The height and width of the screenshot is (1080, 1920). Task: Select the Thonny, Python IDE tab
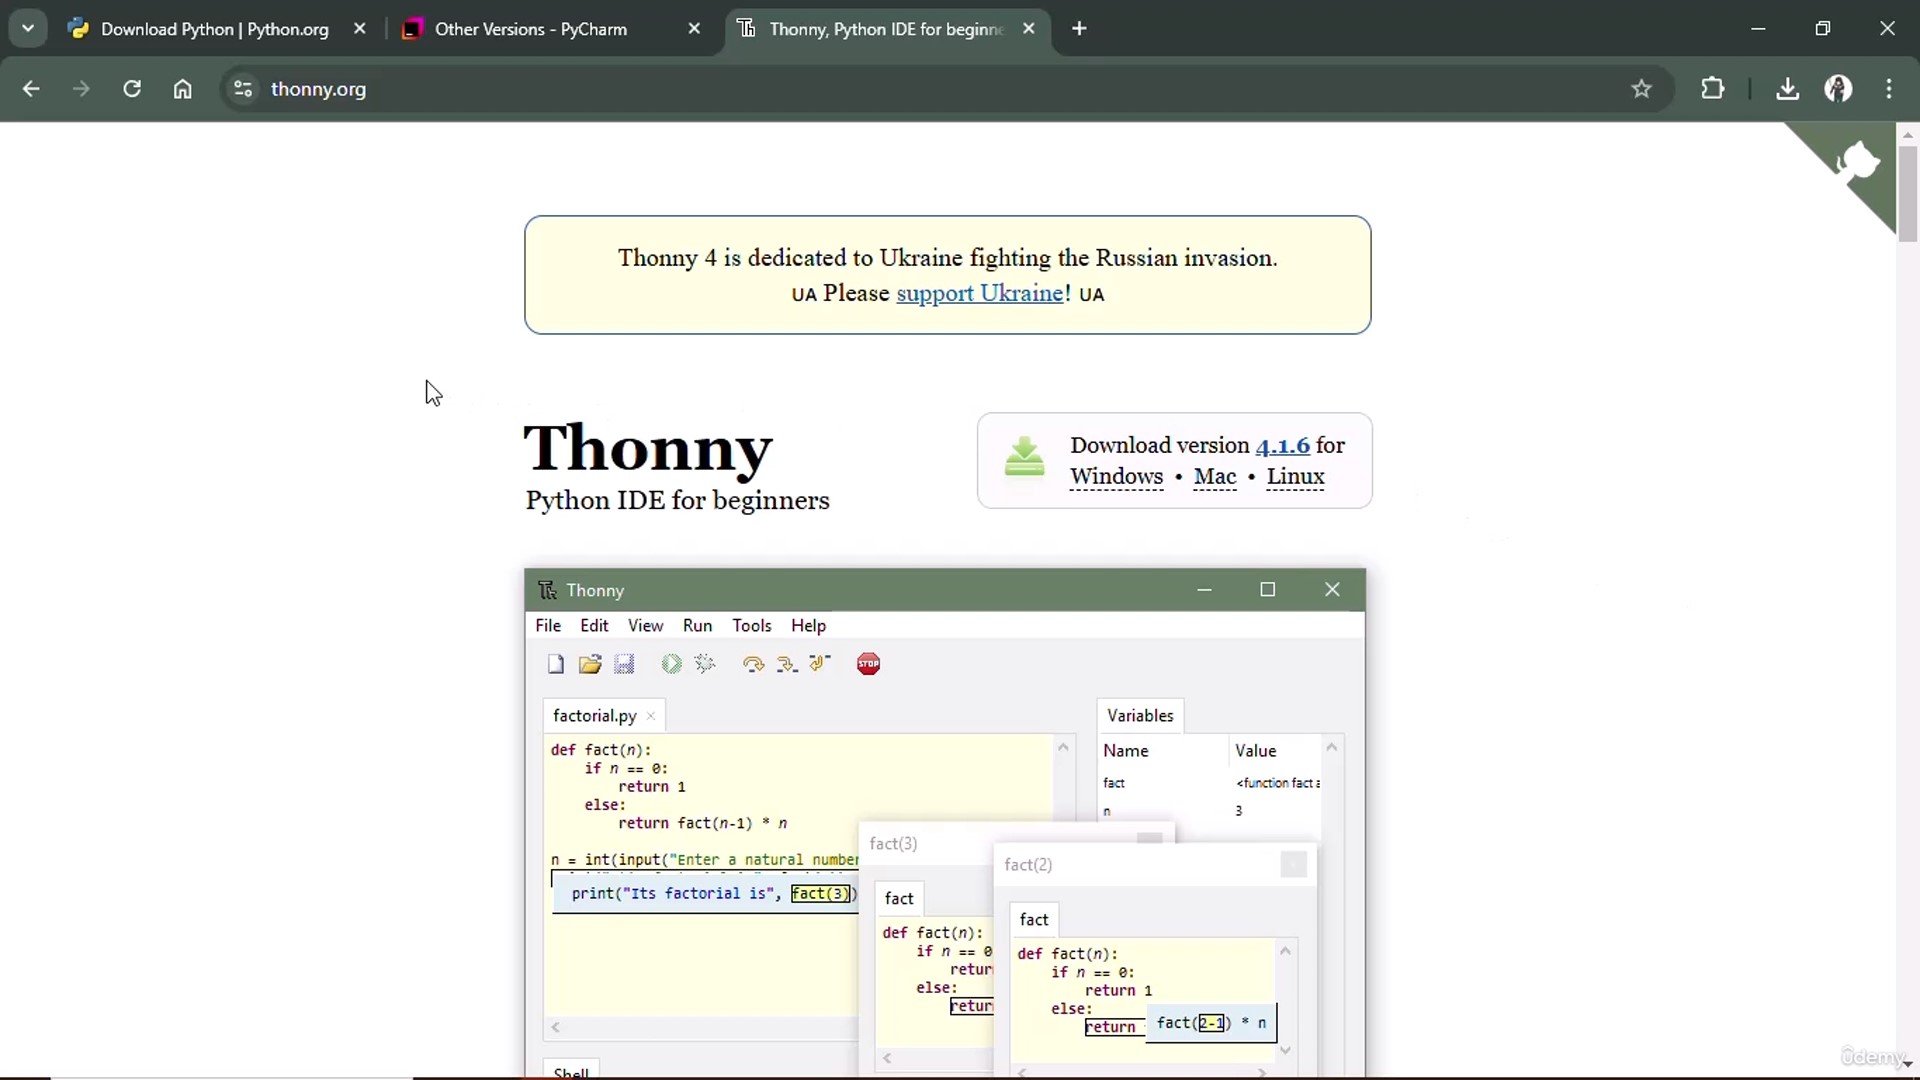(885, 29)
